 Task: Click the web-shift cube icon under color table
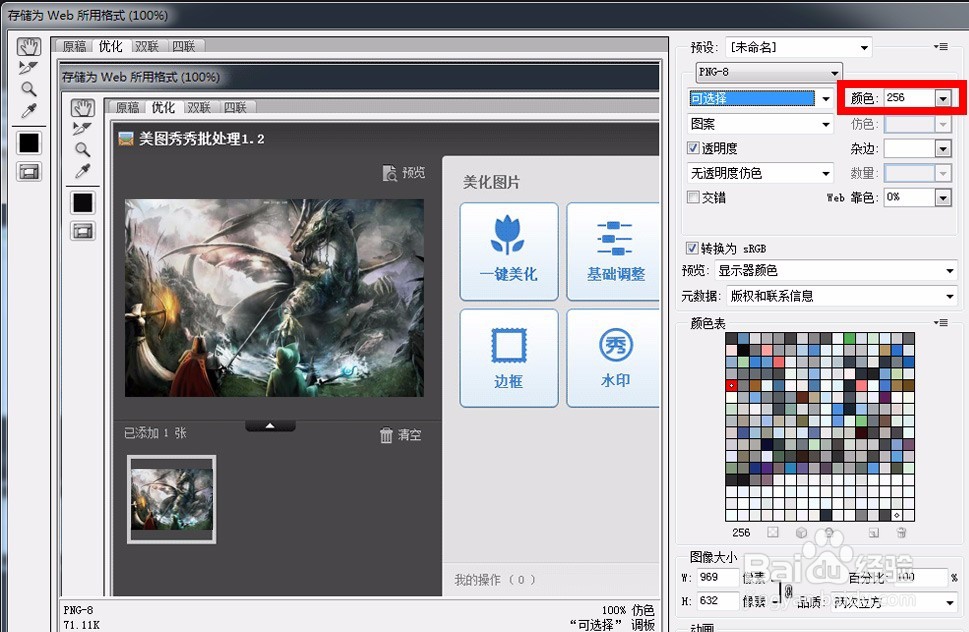tap(801, 533)
